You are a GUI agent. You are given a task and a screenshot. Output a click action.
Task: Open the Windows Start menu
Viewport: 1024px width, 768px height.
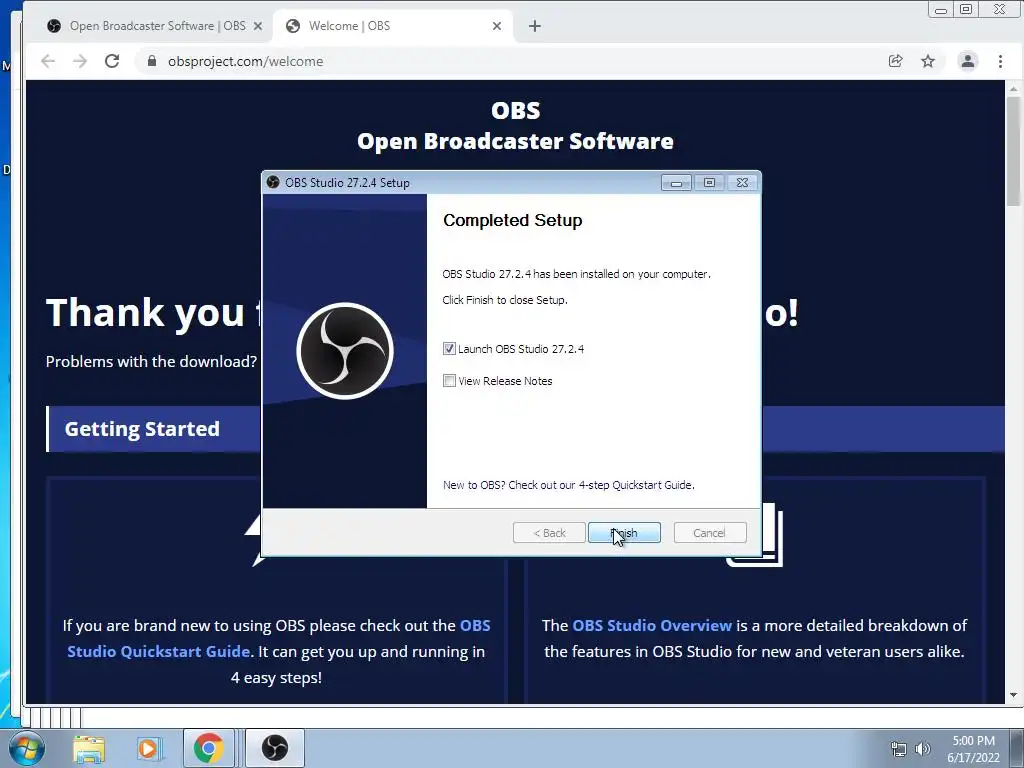click(27, 748)
